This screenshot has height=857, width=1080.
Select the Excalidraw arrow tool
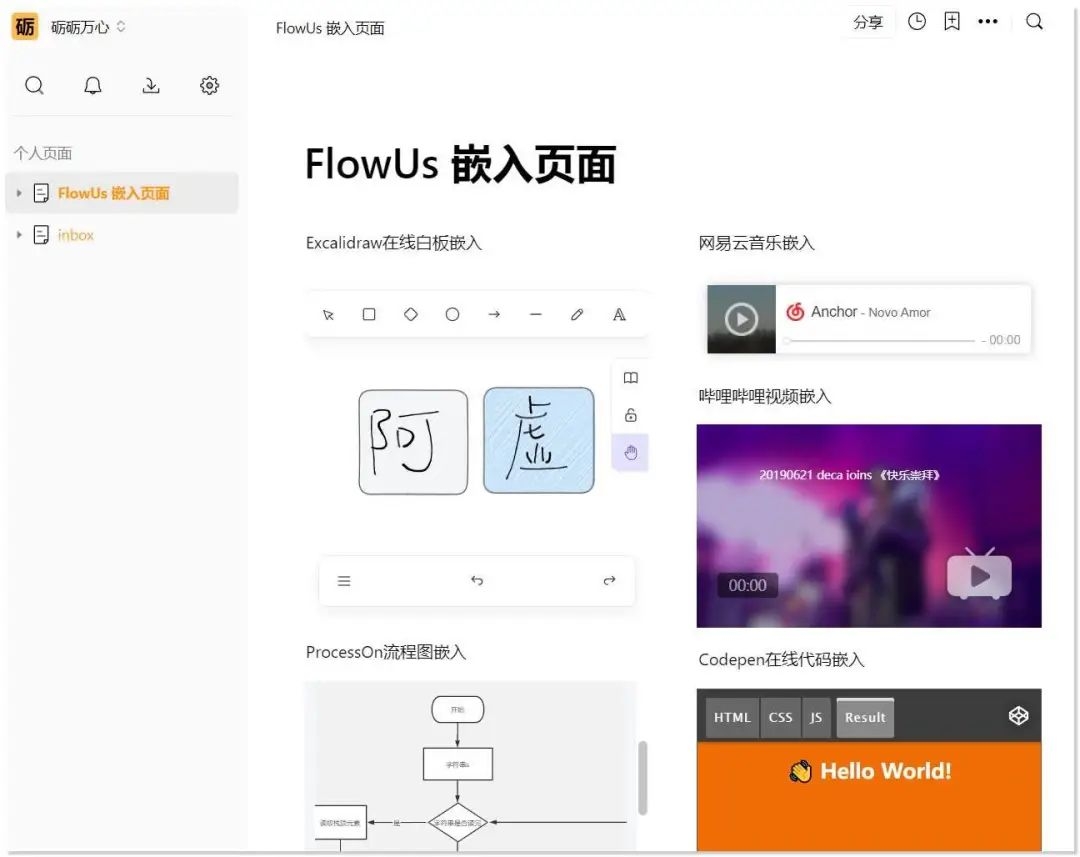(494, 315)
